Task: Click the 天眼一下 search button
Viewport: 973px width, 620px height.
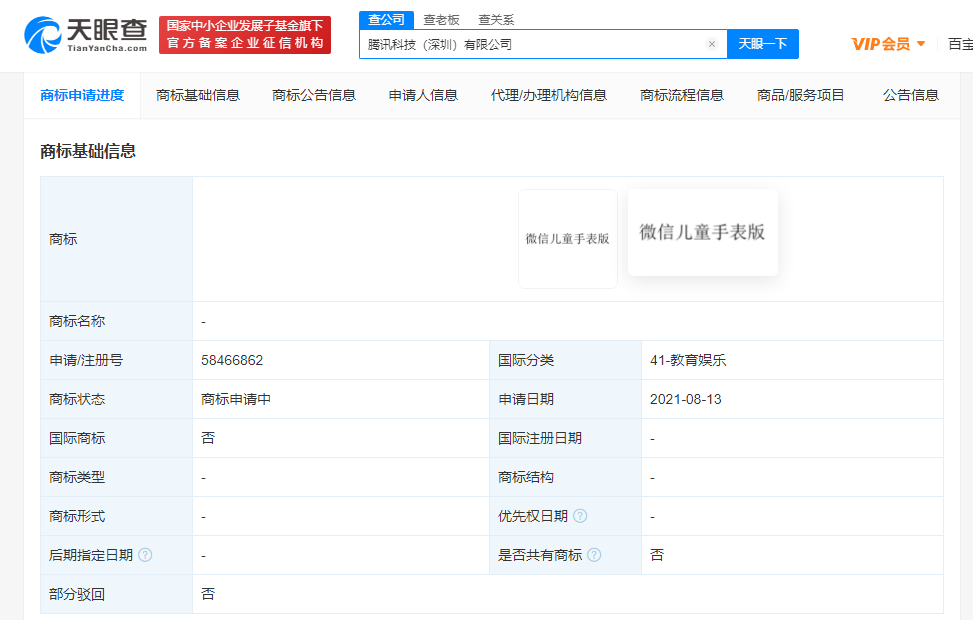Action: (x=763, y=44)
